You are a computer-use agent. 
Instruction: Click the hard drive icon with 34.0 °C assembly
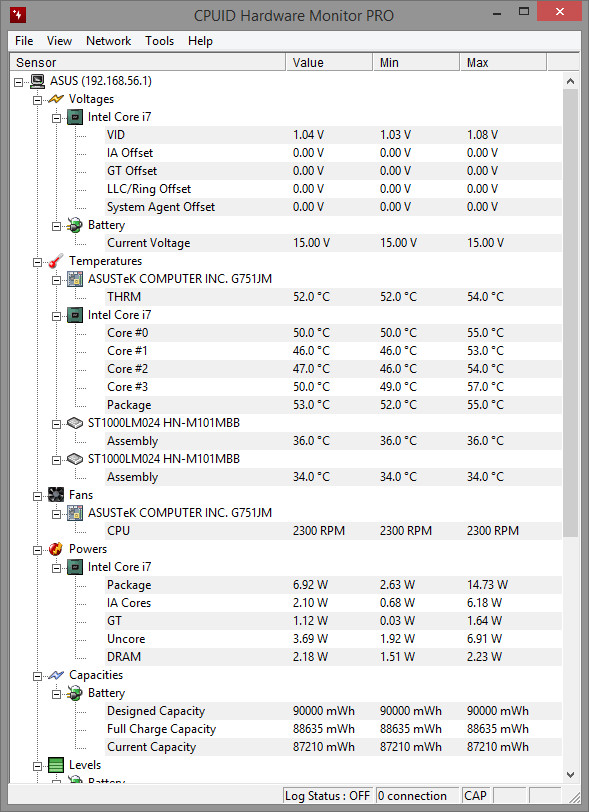[x=75, y=459]
